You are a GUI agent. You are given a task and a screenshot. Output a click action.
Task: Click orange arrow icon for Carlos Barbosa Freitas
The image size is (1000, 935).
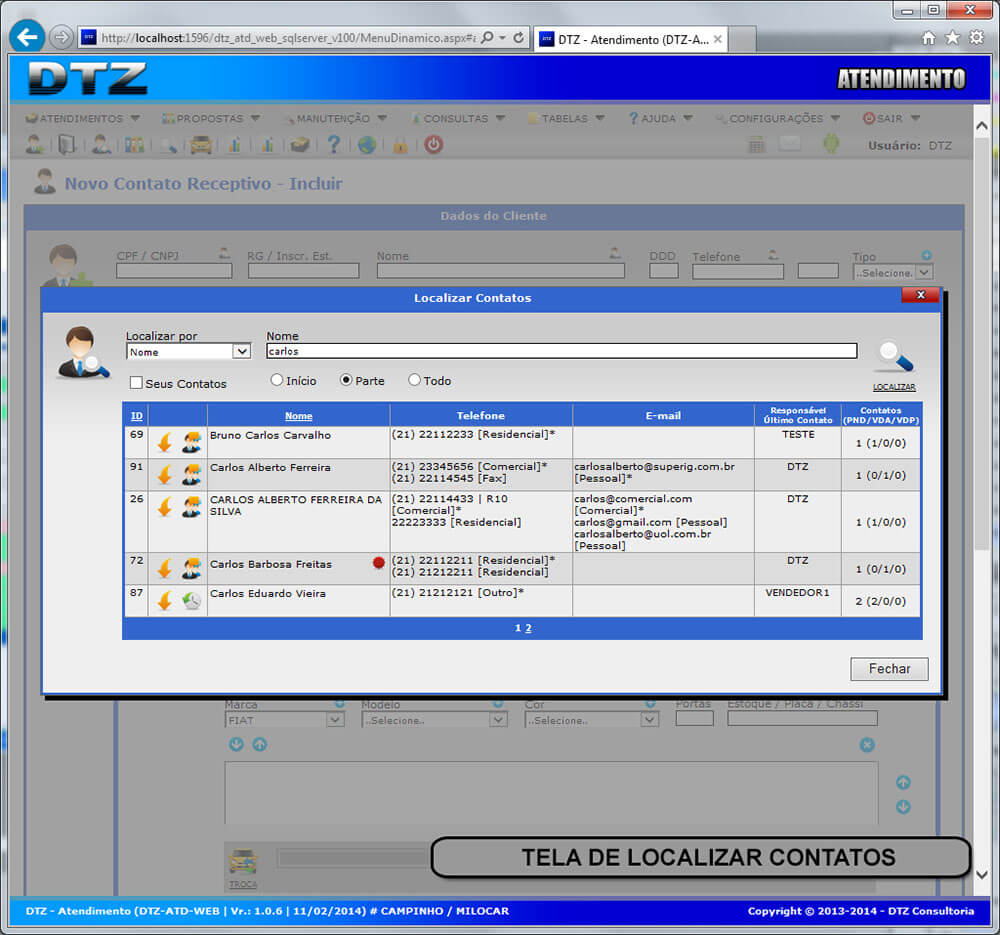(165, 569)
